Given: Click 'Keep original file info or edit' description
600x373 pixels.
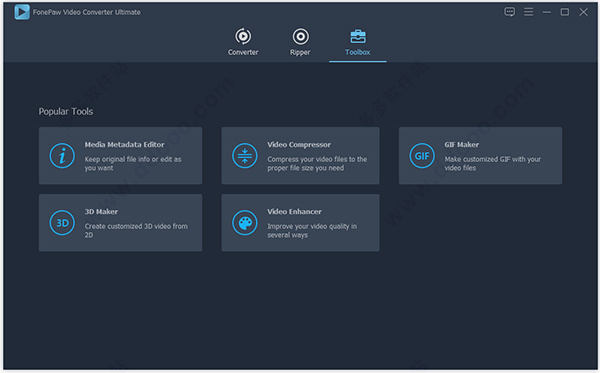Looking at the screenshot, I should pos(133,163).
